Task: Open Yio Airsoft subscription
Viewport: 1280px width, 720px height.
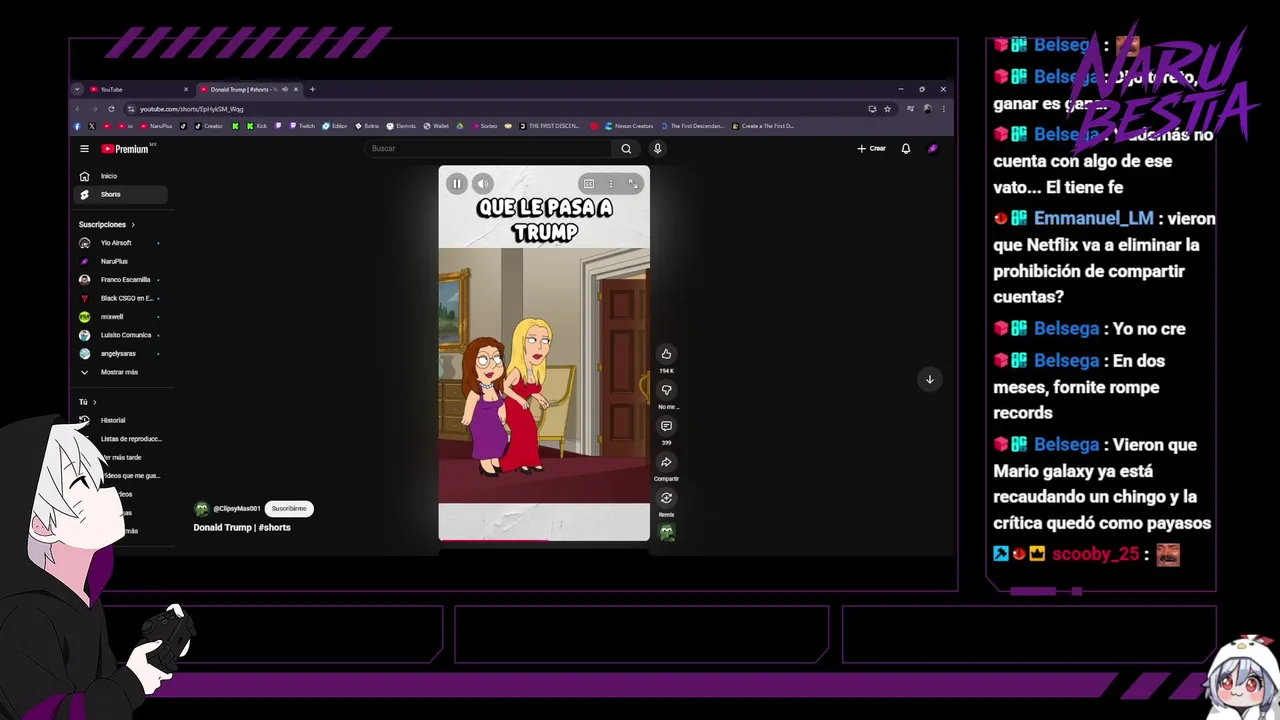Action: pyautogui.click(x=121, y=243)
